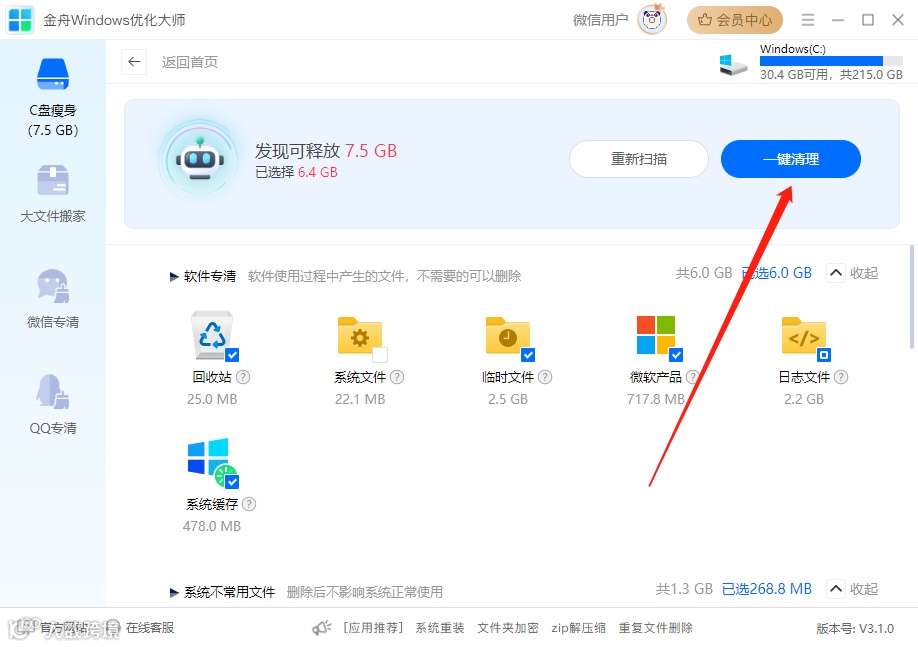The width and height of the screenshot is (918, 647).
Task: Click the 金舟Windows优化大师 app logo
Action: pyautogui.click(x=20, y=20)
